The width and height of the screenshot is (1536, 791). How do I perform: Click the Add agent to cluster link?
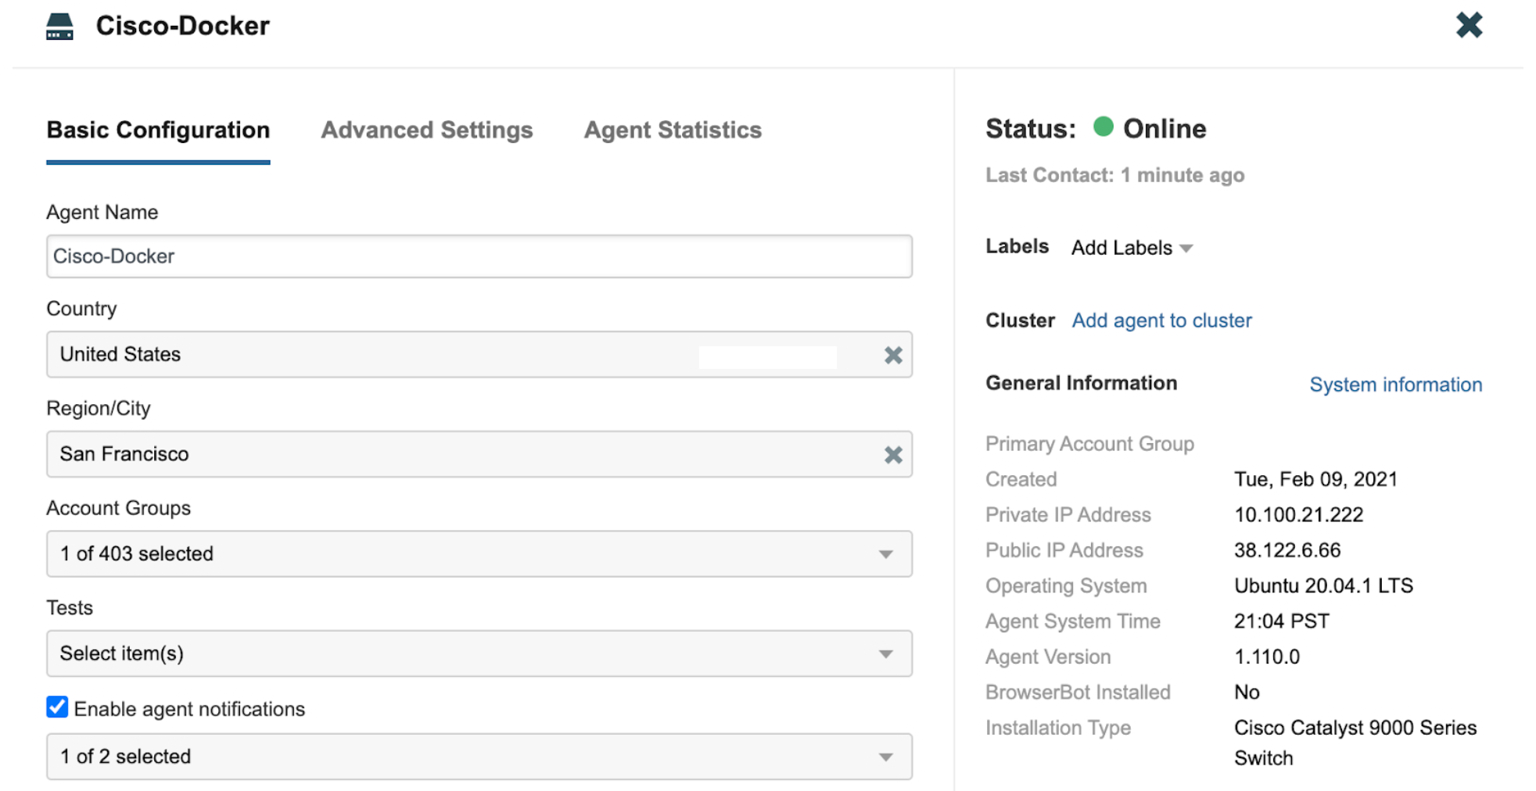(x=1162, y=321)
